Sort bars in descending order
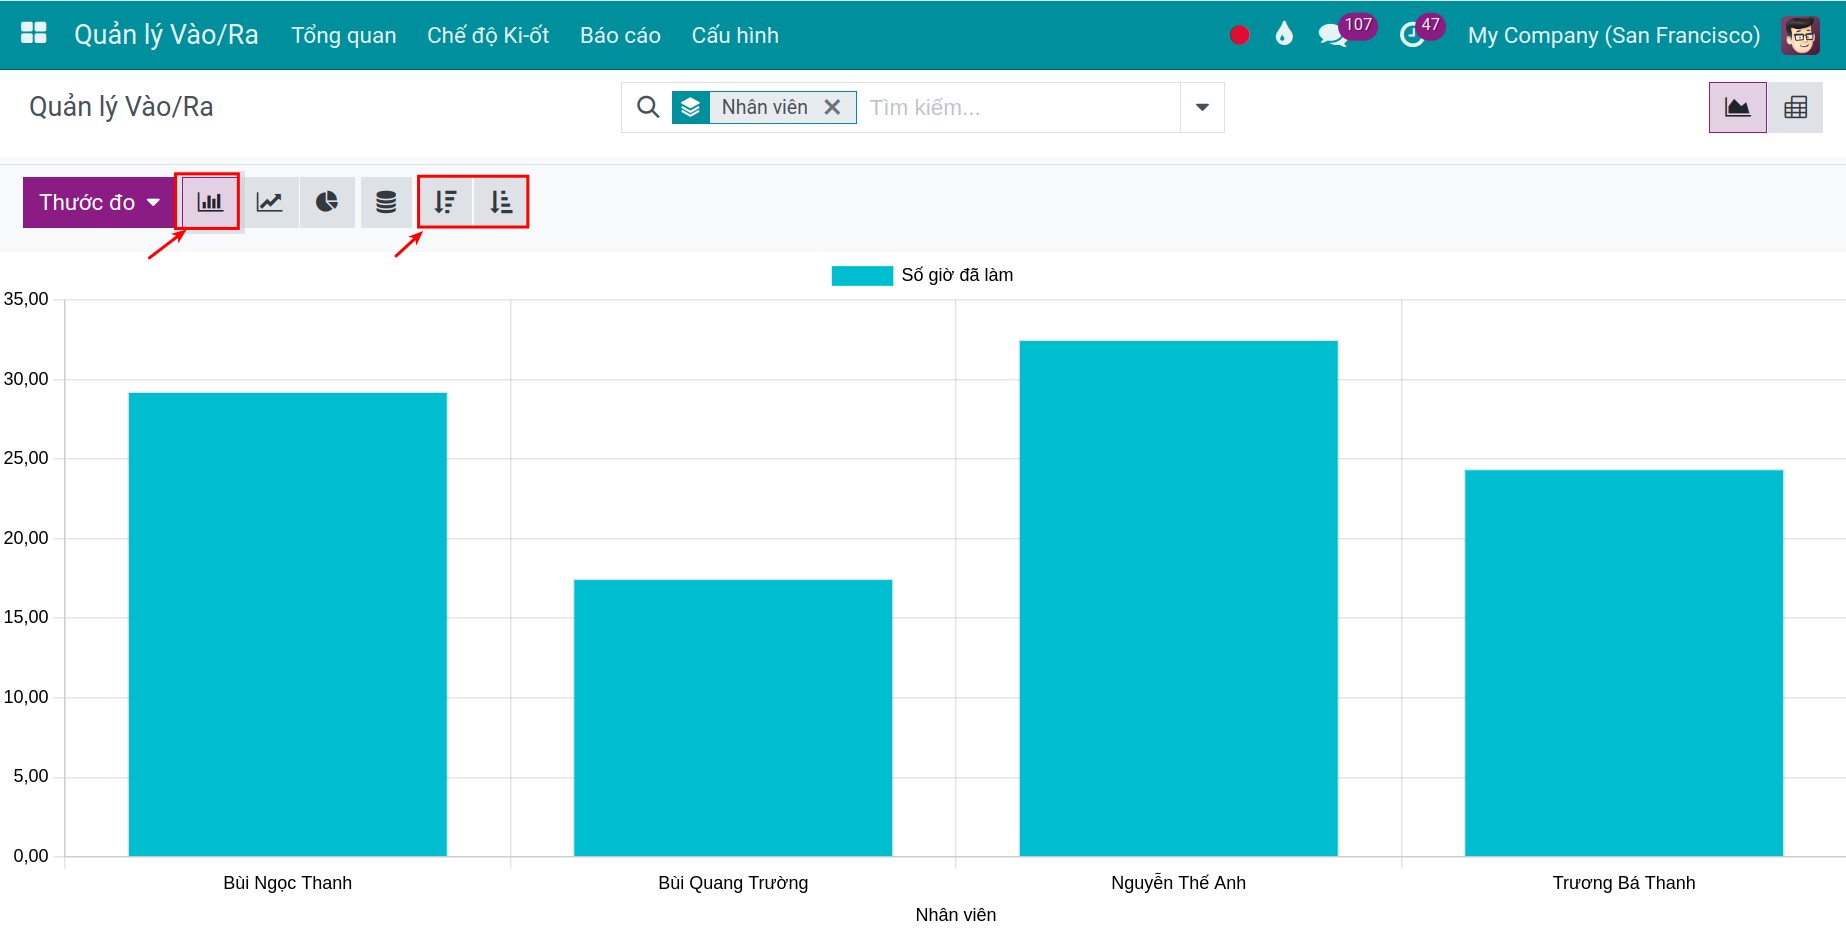 point(445,202)
